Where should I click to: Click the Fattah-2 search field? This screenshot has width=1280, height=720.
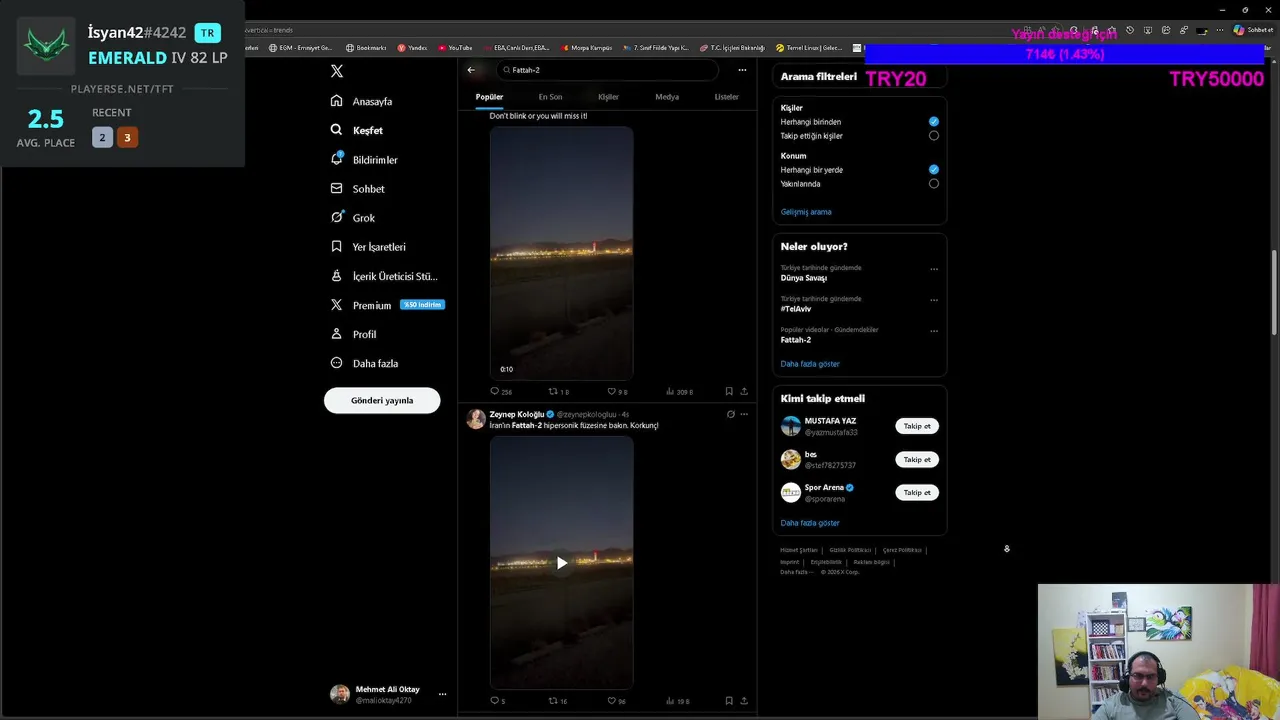[x=609, y=70]
